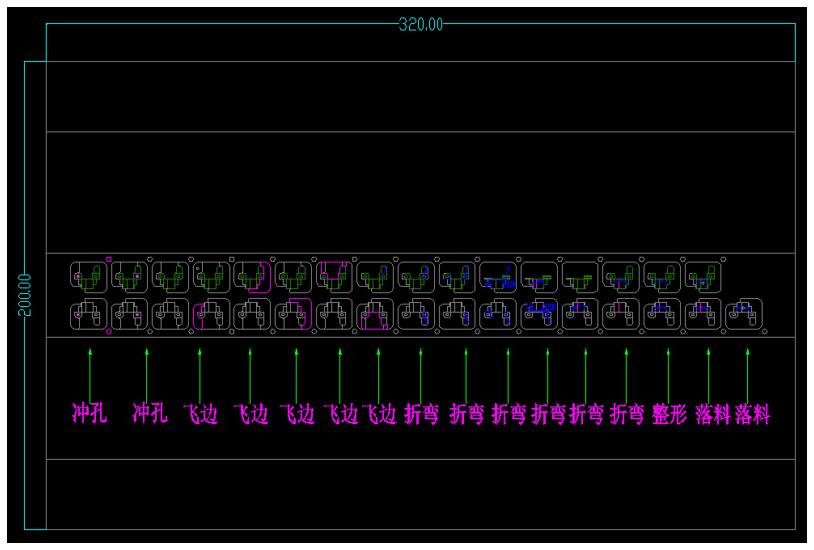The height and width of the screenshot is (550, 814).
Task: Click the green arrow above the 整形 label
Action: tap(668, 375)
